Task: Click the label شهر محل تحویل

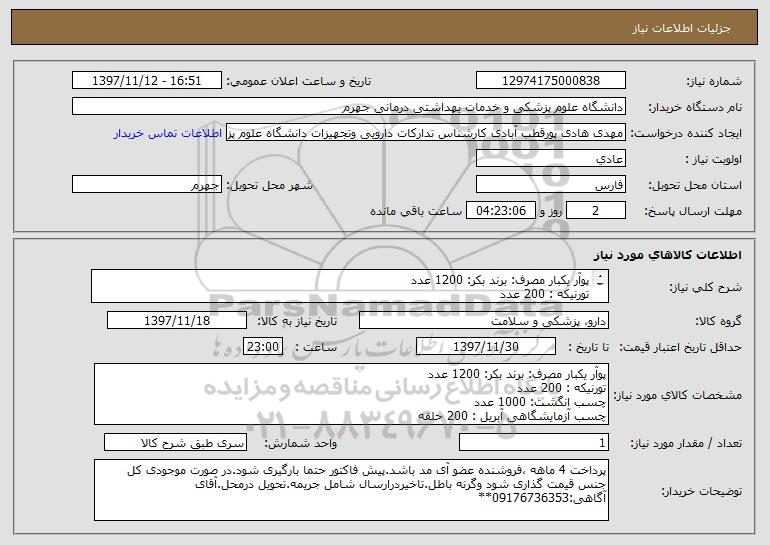Action: (269, 185)
